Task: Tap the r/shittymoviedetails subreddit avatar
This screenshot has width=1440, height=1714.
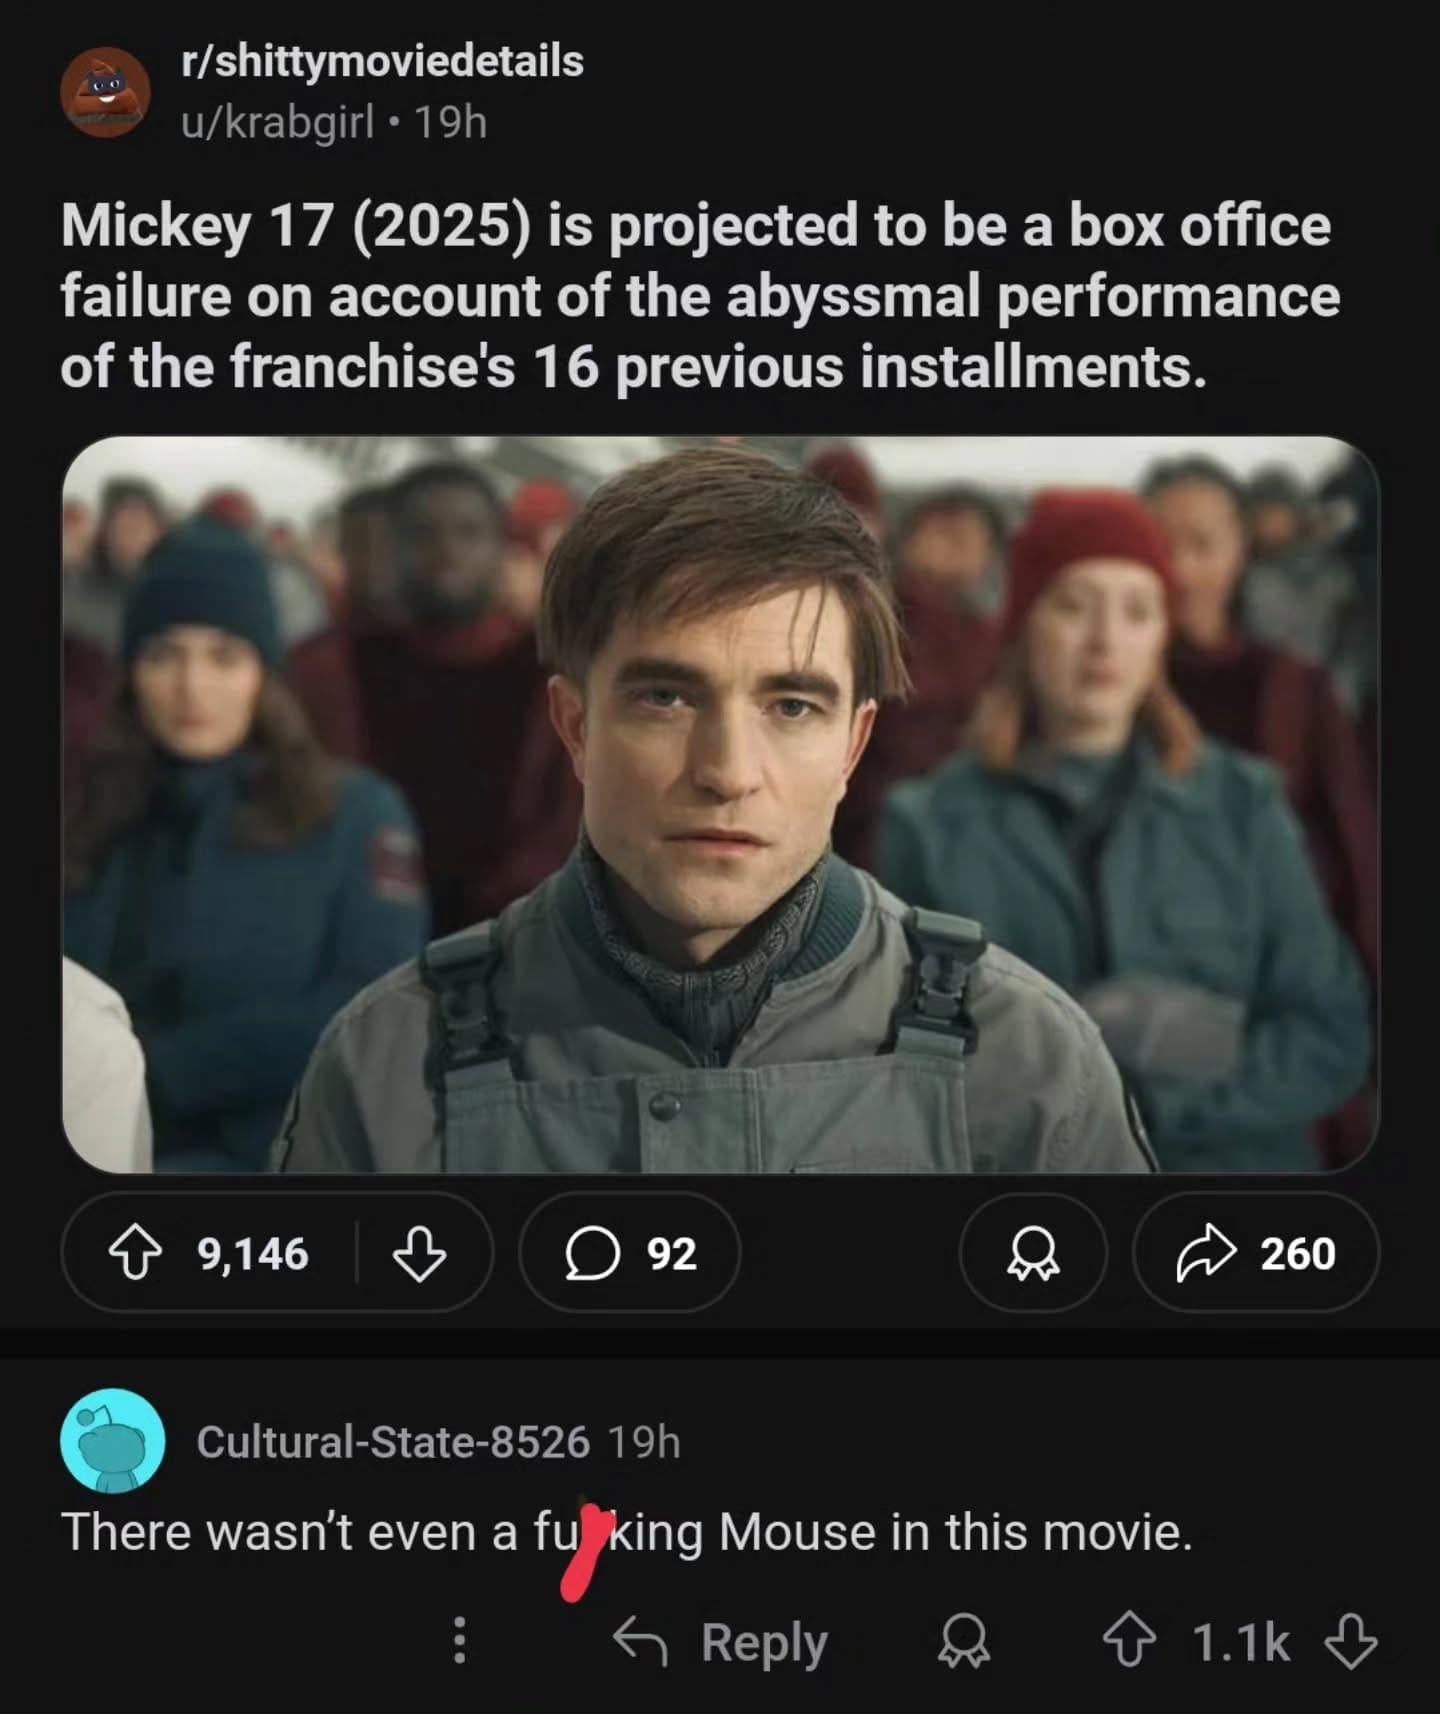Action: pos(106,91)
